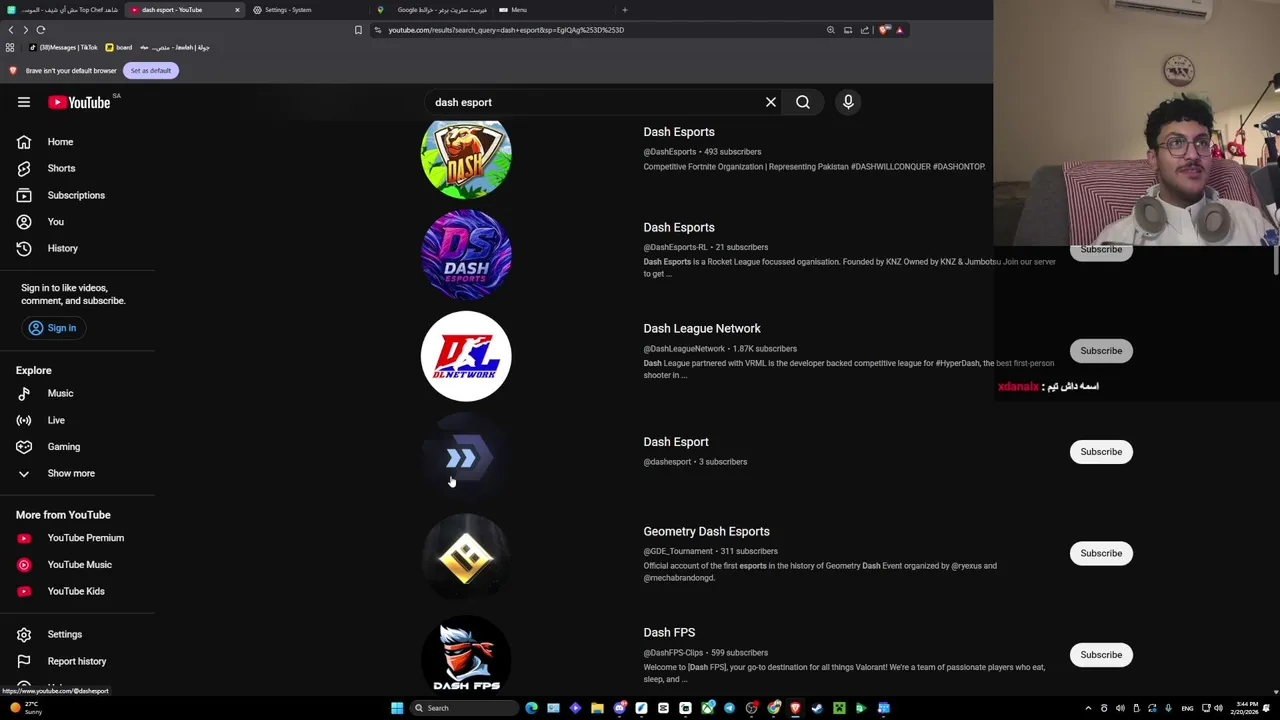
Task: Open Subscriptions in the sidebar
Action: coord(78,195)
